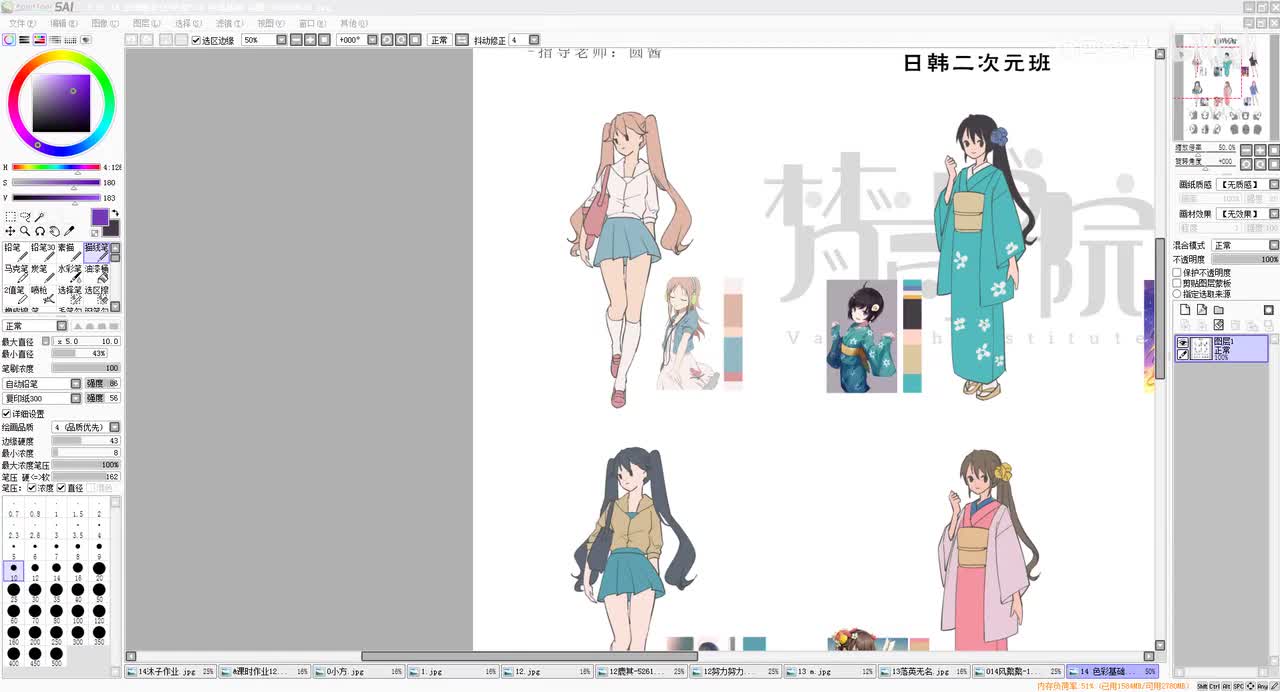Viewport: 1280px width, 692px height.
Task: Show the color wheel panel icon
Action: click(x=9, y=40)
